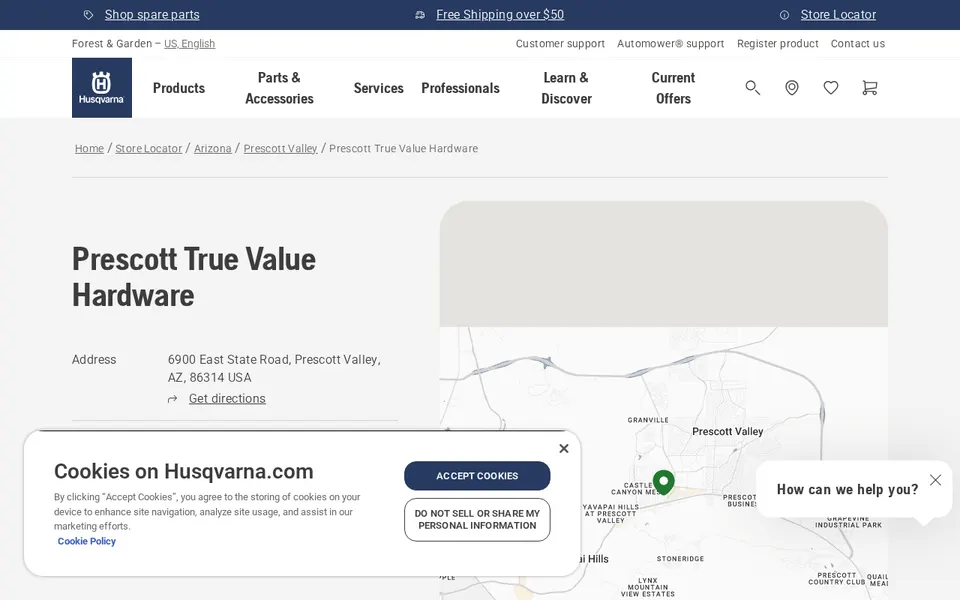The width and height of the screenshot is (960, 600).
Task: Open the search magnifier icon
Action: [x=752, y=88]
